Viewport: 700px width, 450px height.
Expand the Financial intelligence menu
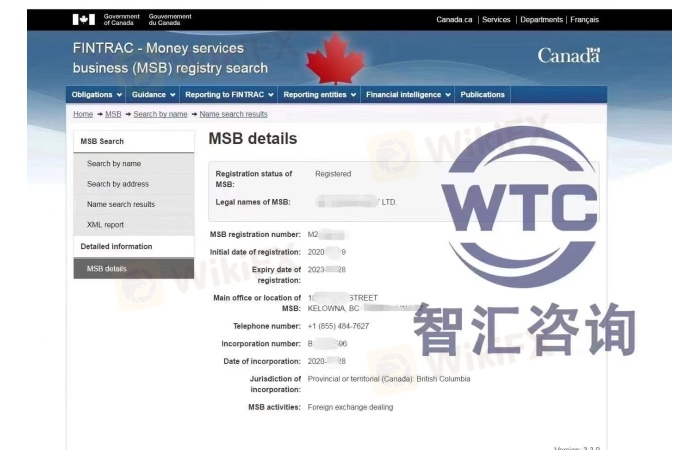click(408, 95)
